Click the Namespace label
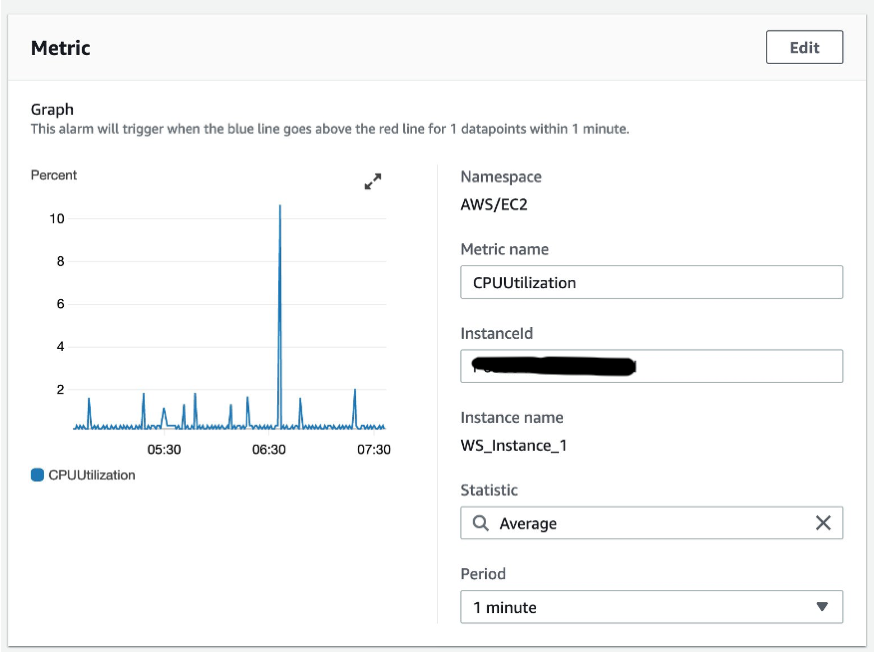Viewport: 874px width, 652px height. click(x=501, y=177)
